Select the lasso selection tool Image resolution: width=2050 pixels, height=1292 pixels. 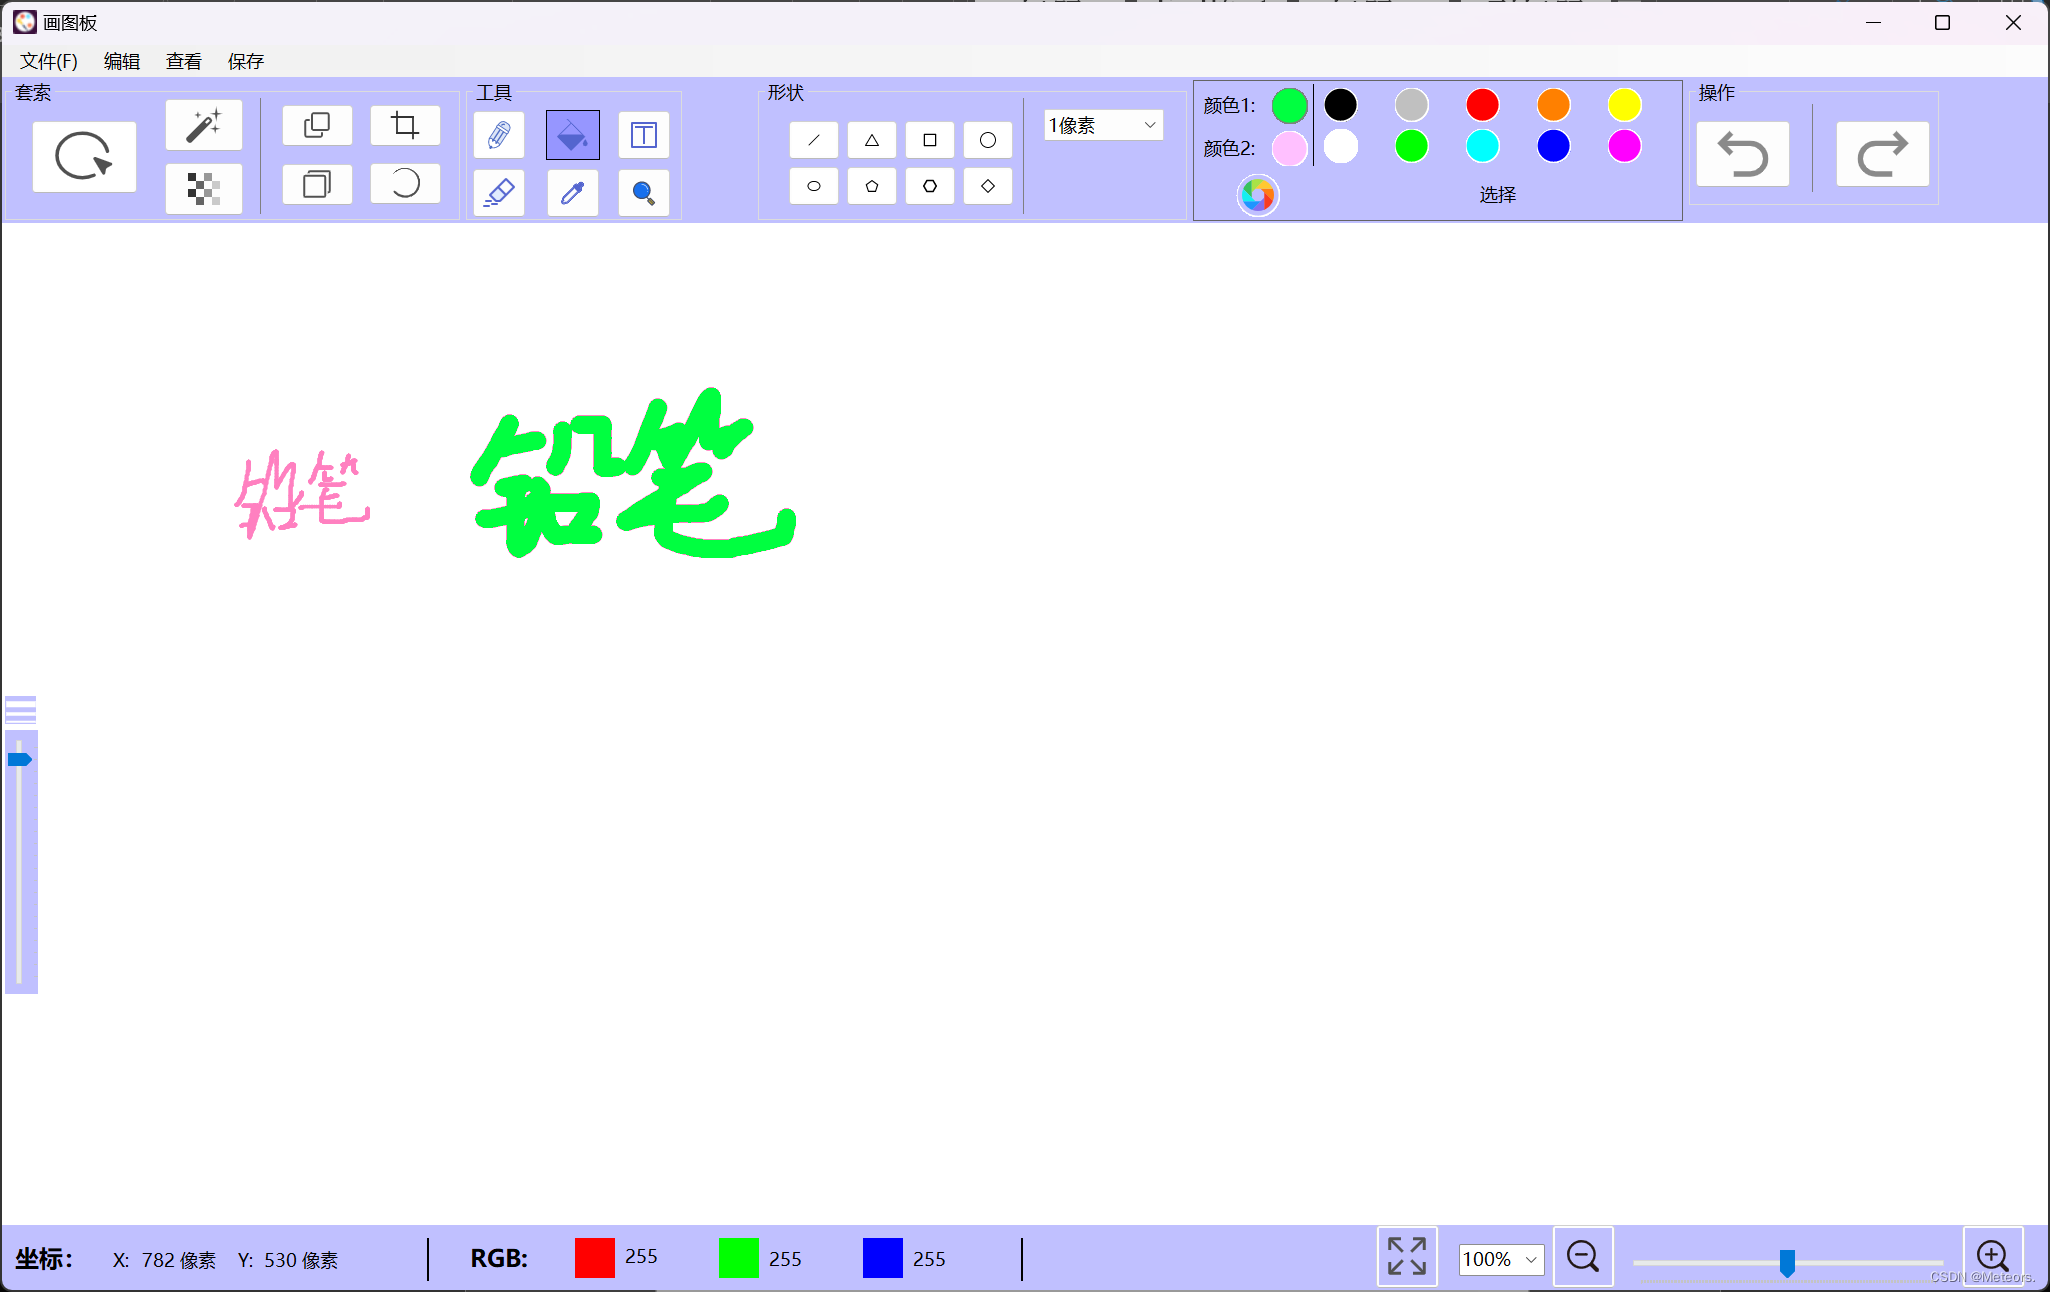[x=84, y=156]
